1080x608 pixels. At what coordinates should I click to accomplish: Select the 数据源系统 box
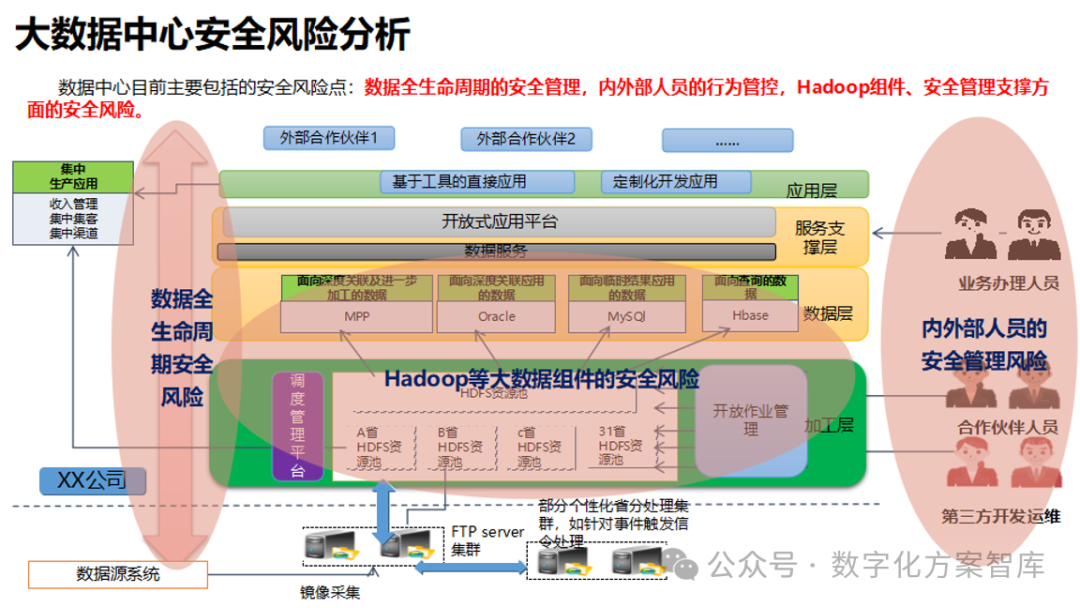coord(118,574)
